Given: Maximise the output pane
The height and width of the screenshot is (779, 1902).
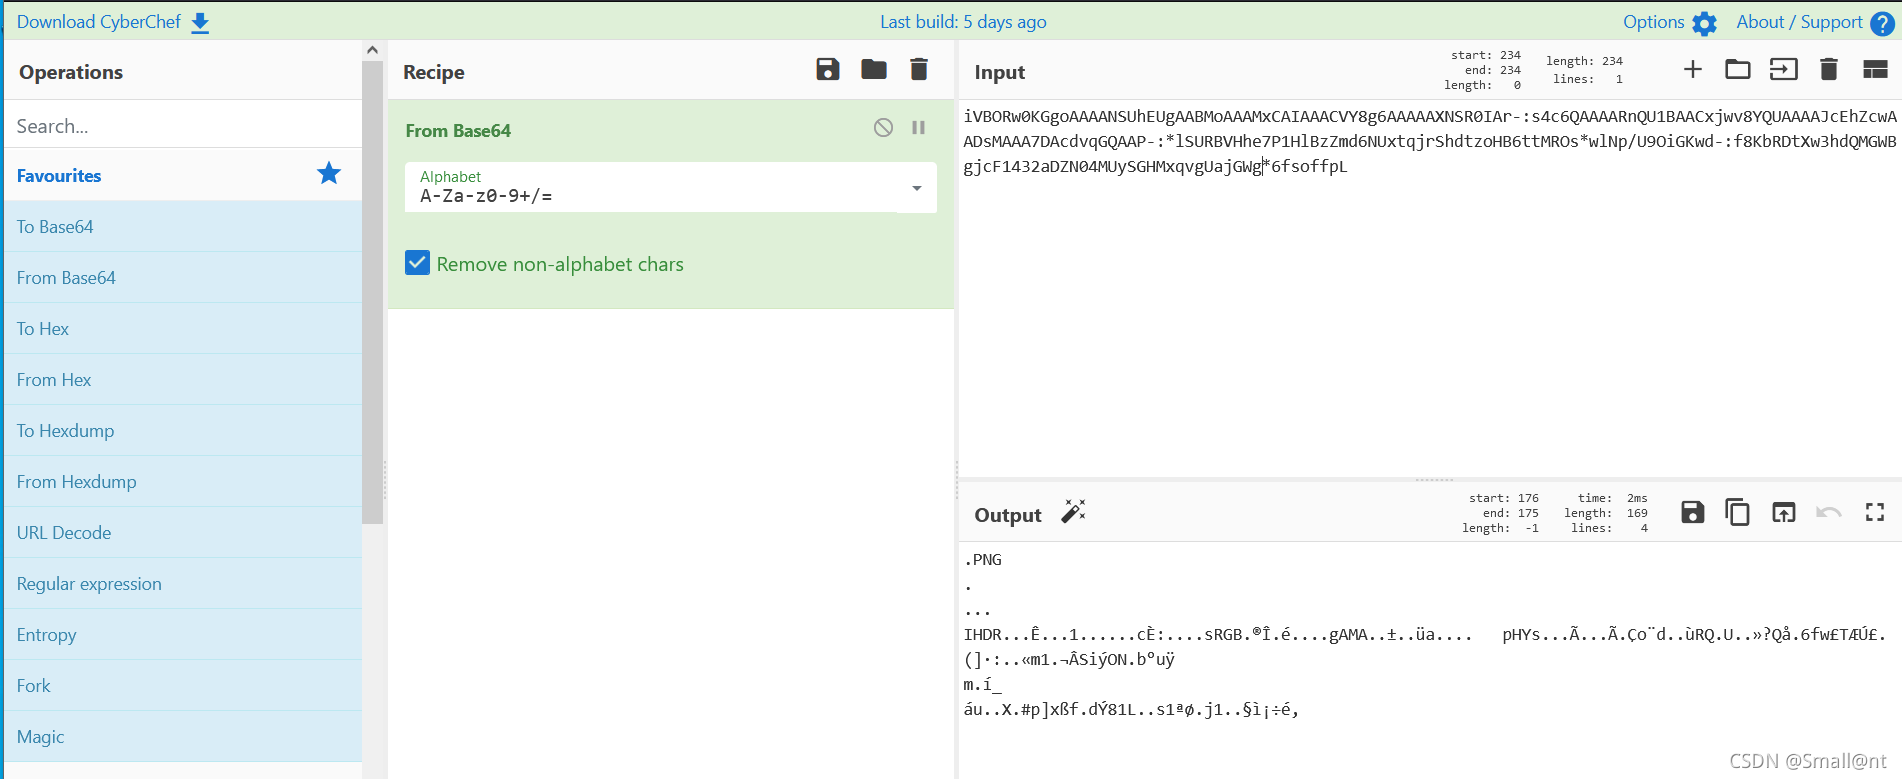Looking at the screenshot, I should (1875, 513).
